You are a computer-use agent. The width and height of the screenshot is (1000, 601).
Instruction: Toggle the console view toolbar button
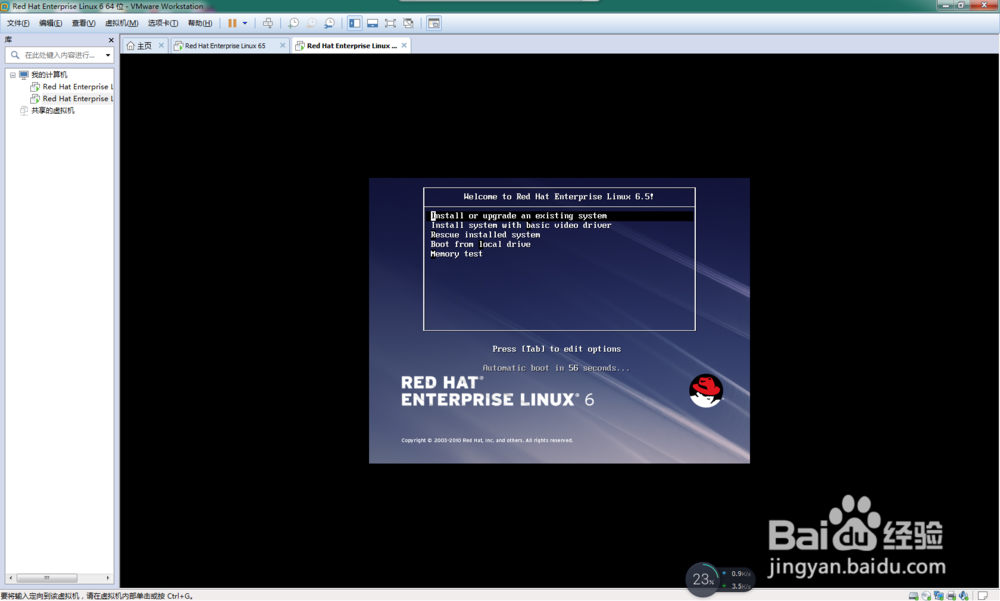(x=434, y=23)
